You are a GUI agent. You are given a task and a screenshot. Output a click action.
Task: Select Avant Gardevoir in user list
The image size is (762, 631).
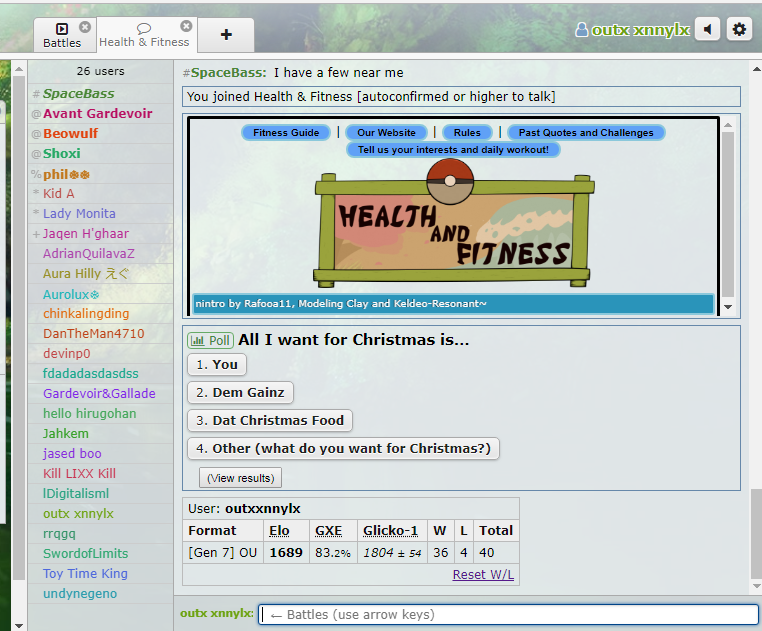pyautogui.click(x=101, y=113)
